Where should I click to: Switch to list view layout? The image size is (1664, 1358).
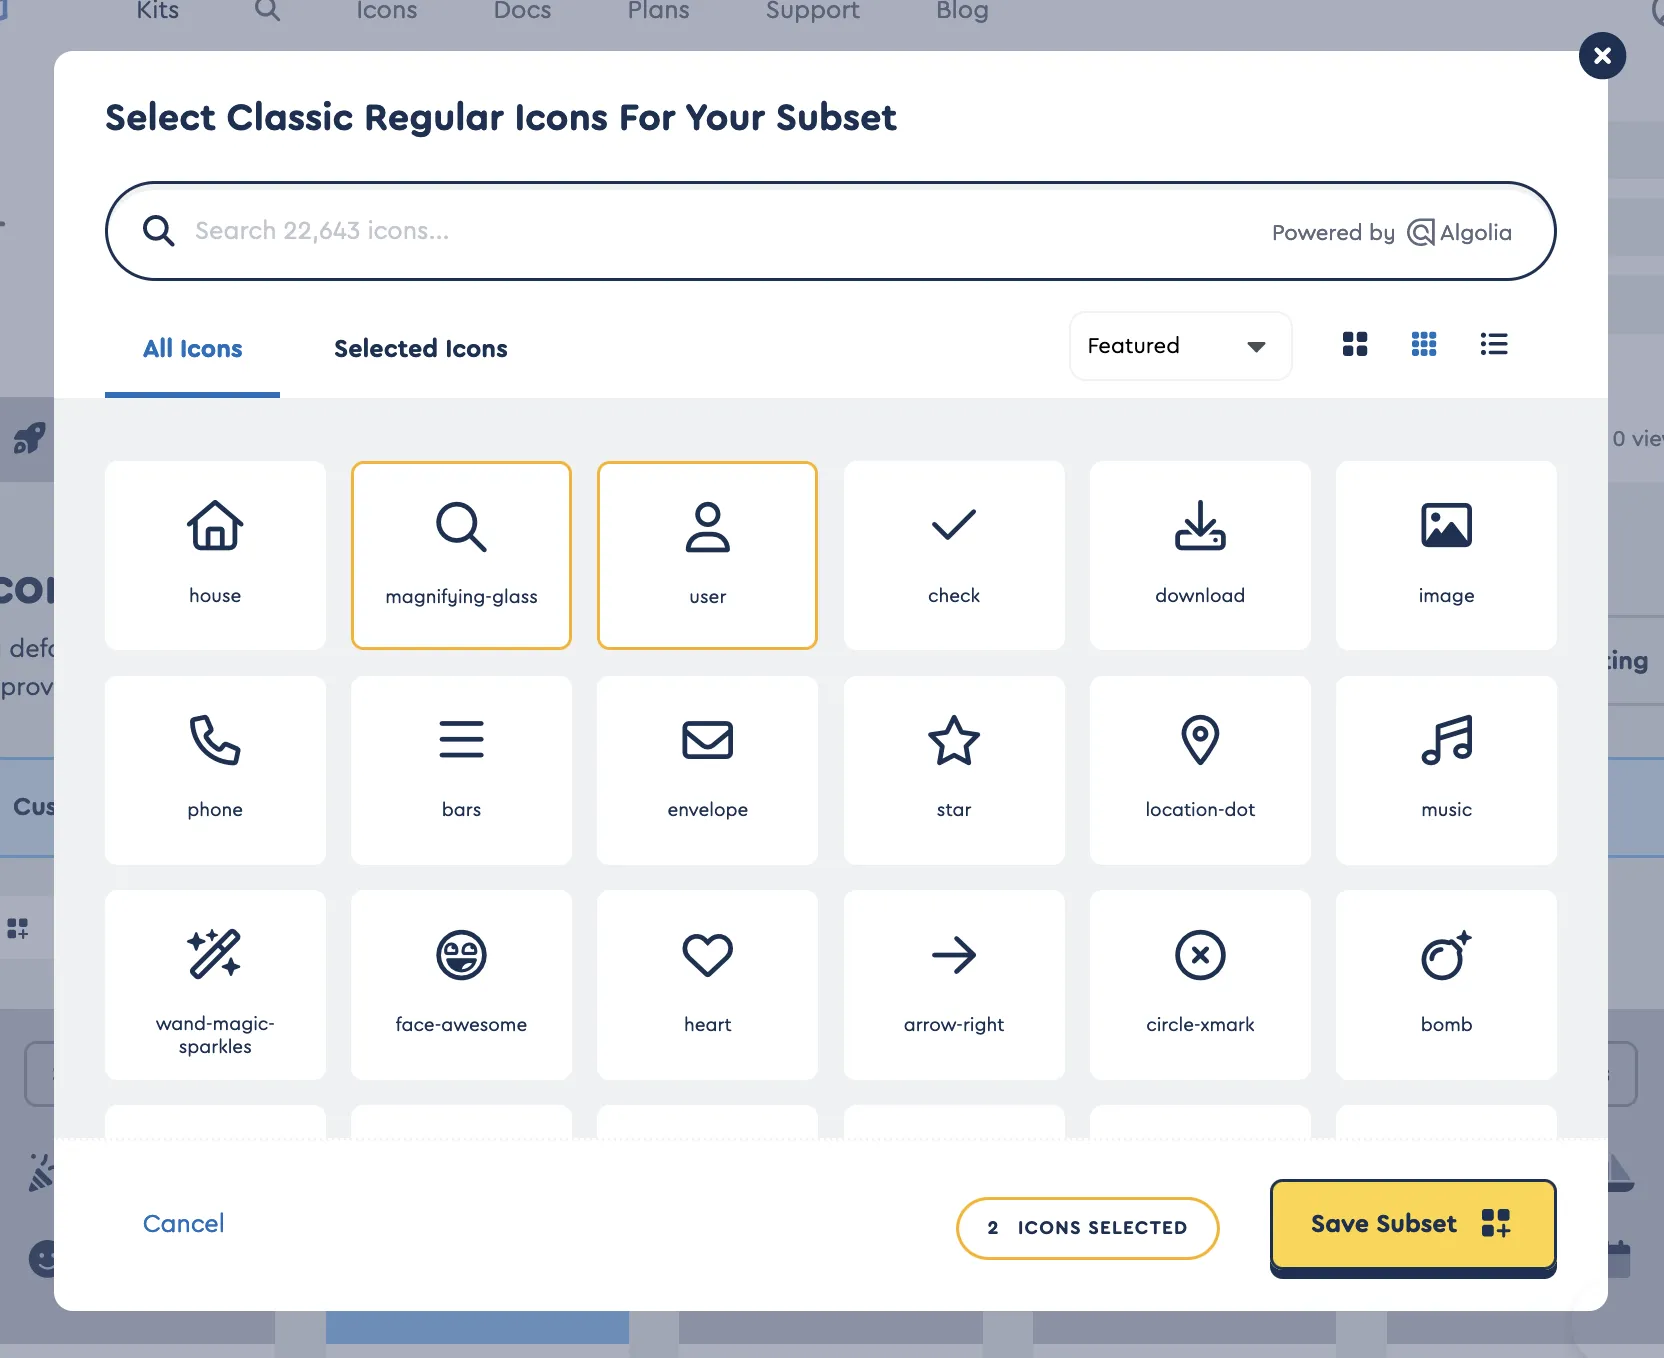coord(1493,344)
